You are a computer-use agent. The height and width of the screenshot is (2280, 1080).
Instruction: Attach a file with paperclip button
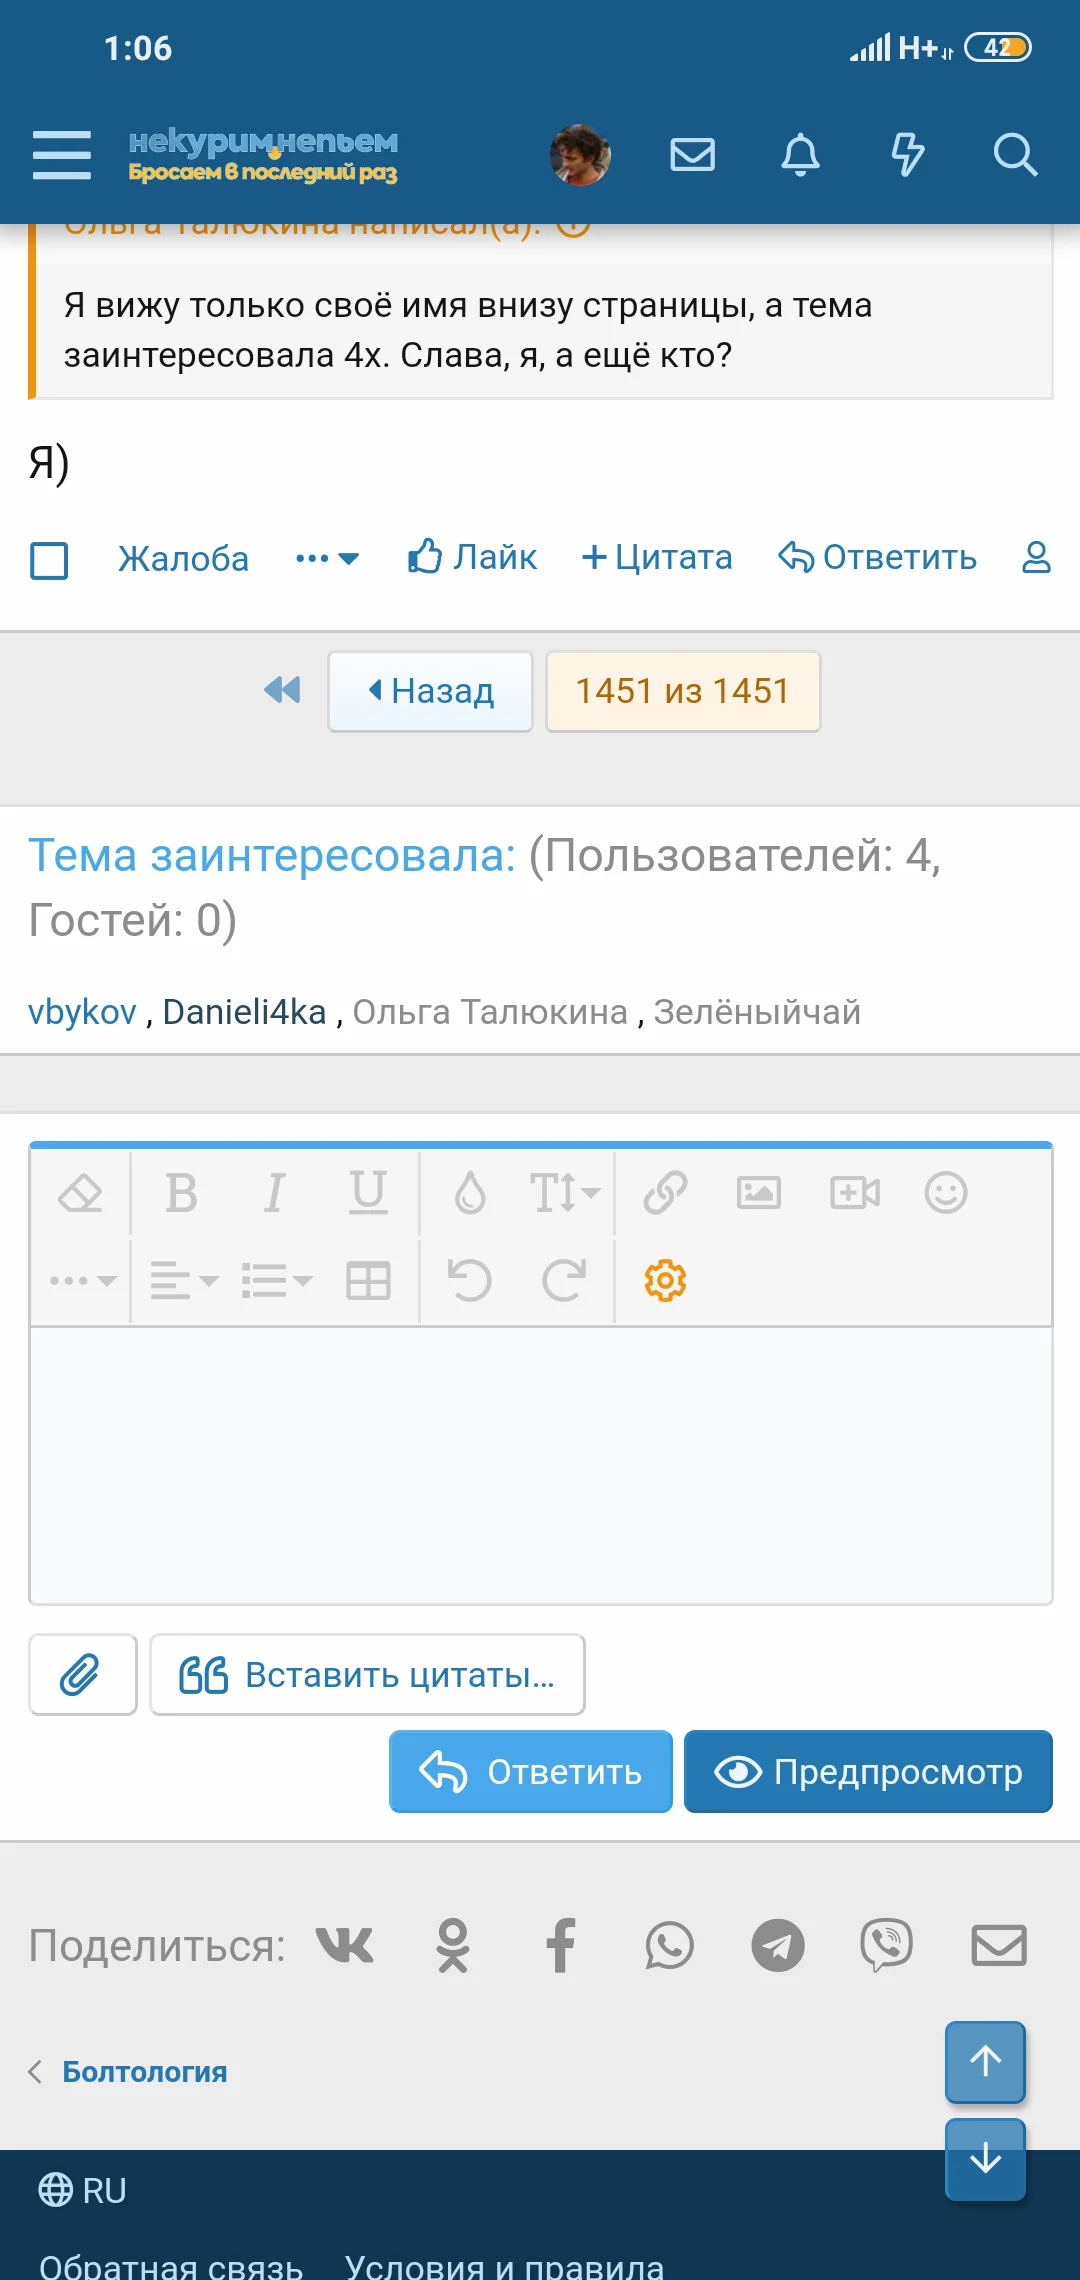[x=83, y=1675]
